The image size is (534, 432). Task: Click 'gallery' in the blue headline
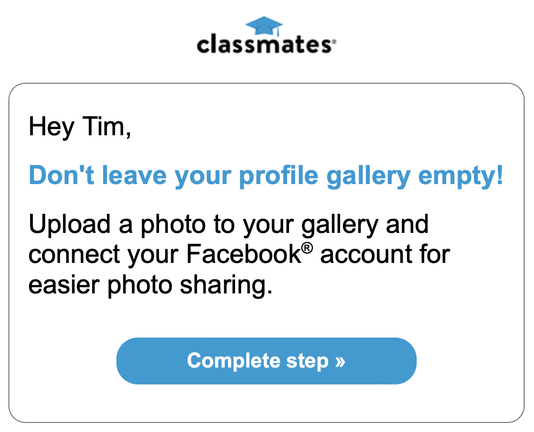[x=368, y=176]
